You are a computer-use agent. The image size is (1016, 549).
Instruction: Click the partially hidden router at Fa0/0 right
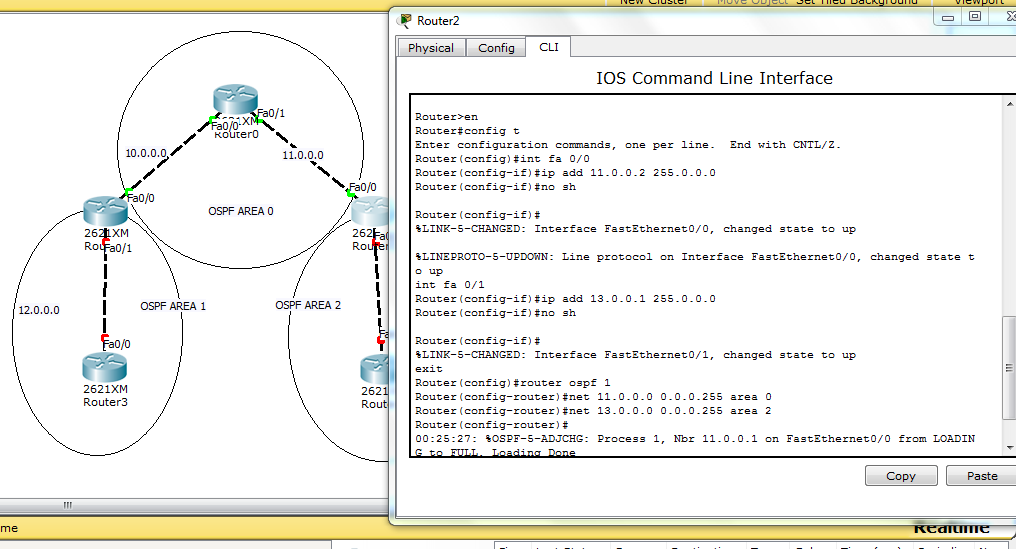370,212
